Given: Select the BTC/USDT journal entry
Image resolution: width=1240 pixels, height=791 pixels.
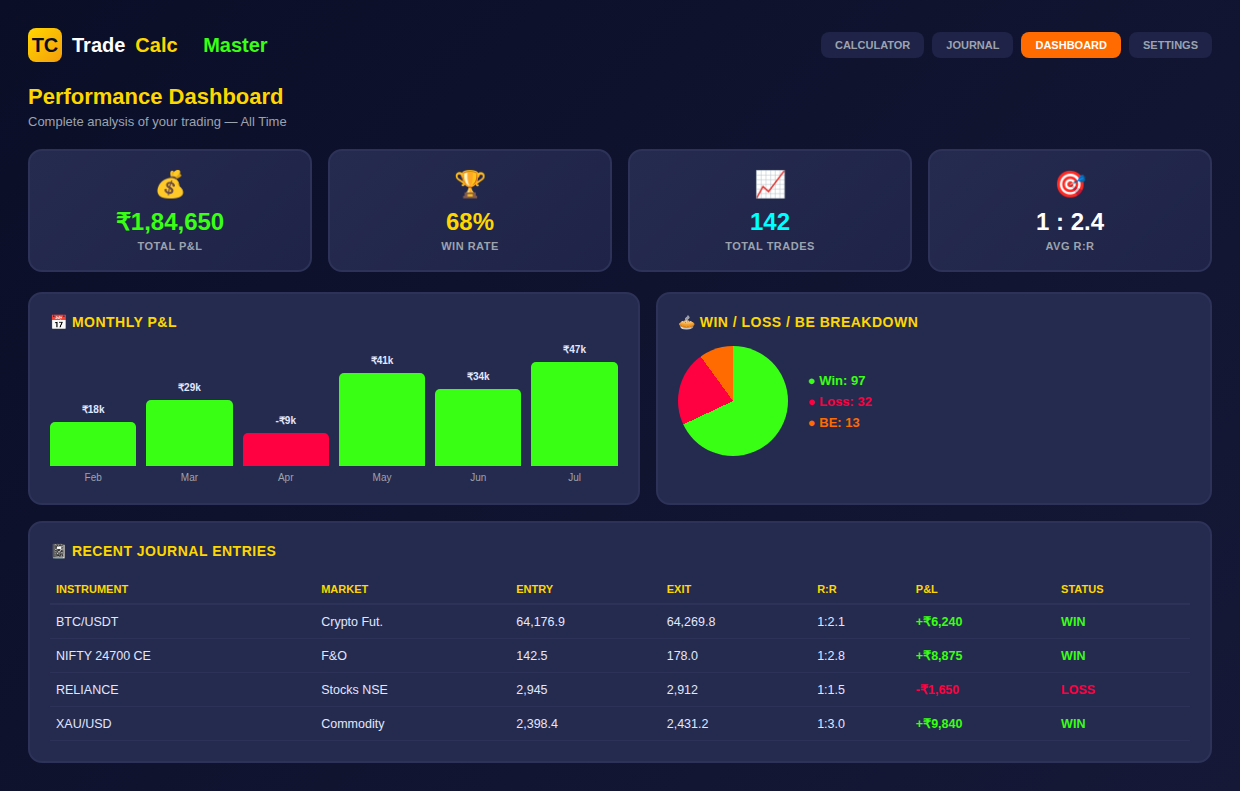Looking at the screenshot, I should pyautogui.click(x=620, y=622).
